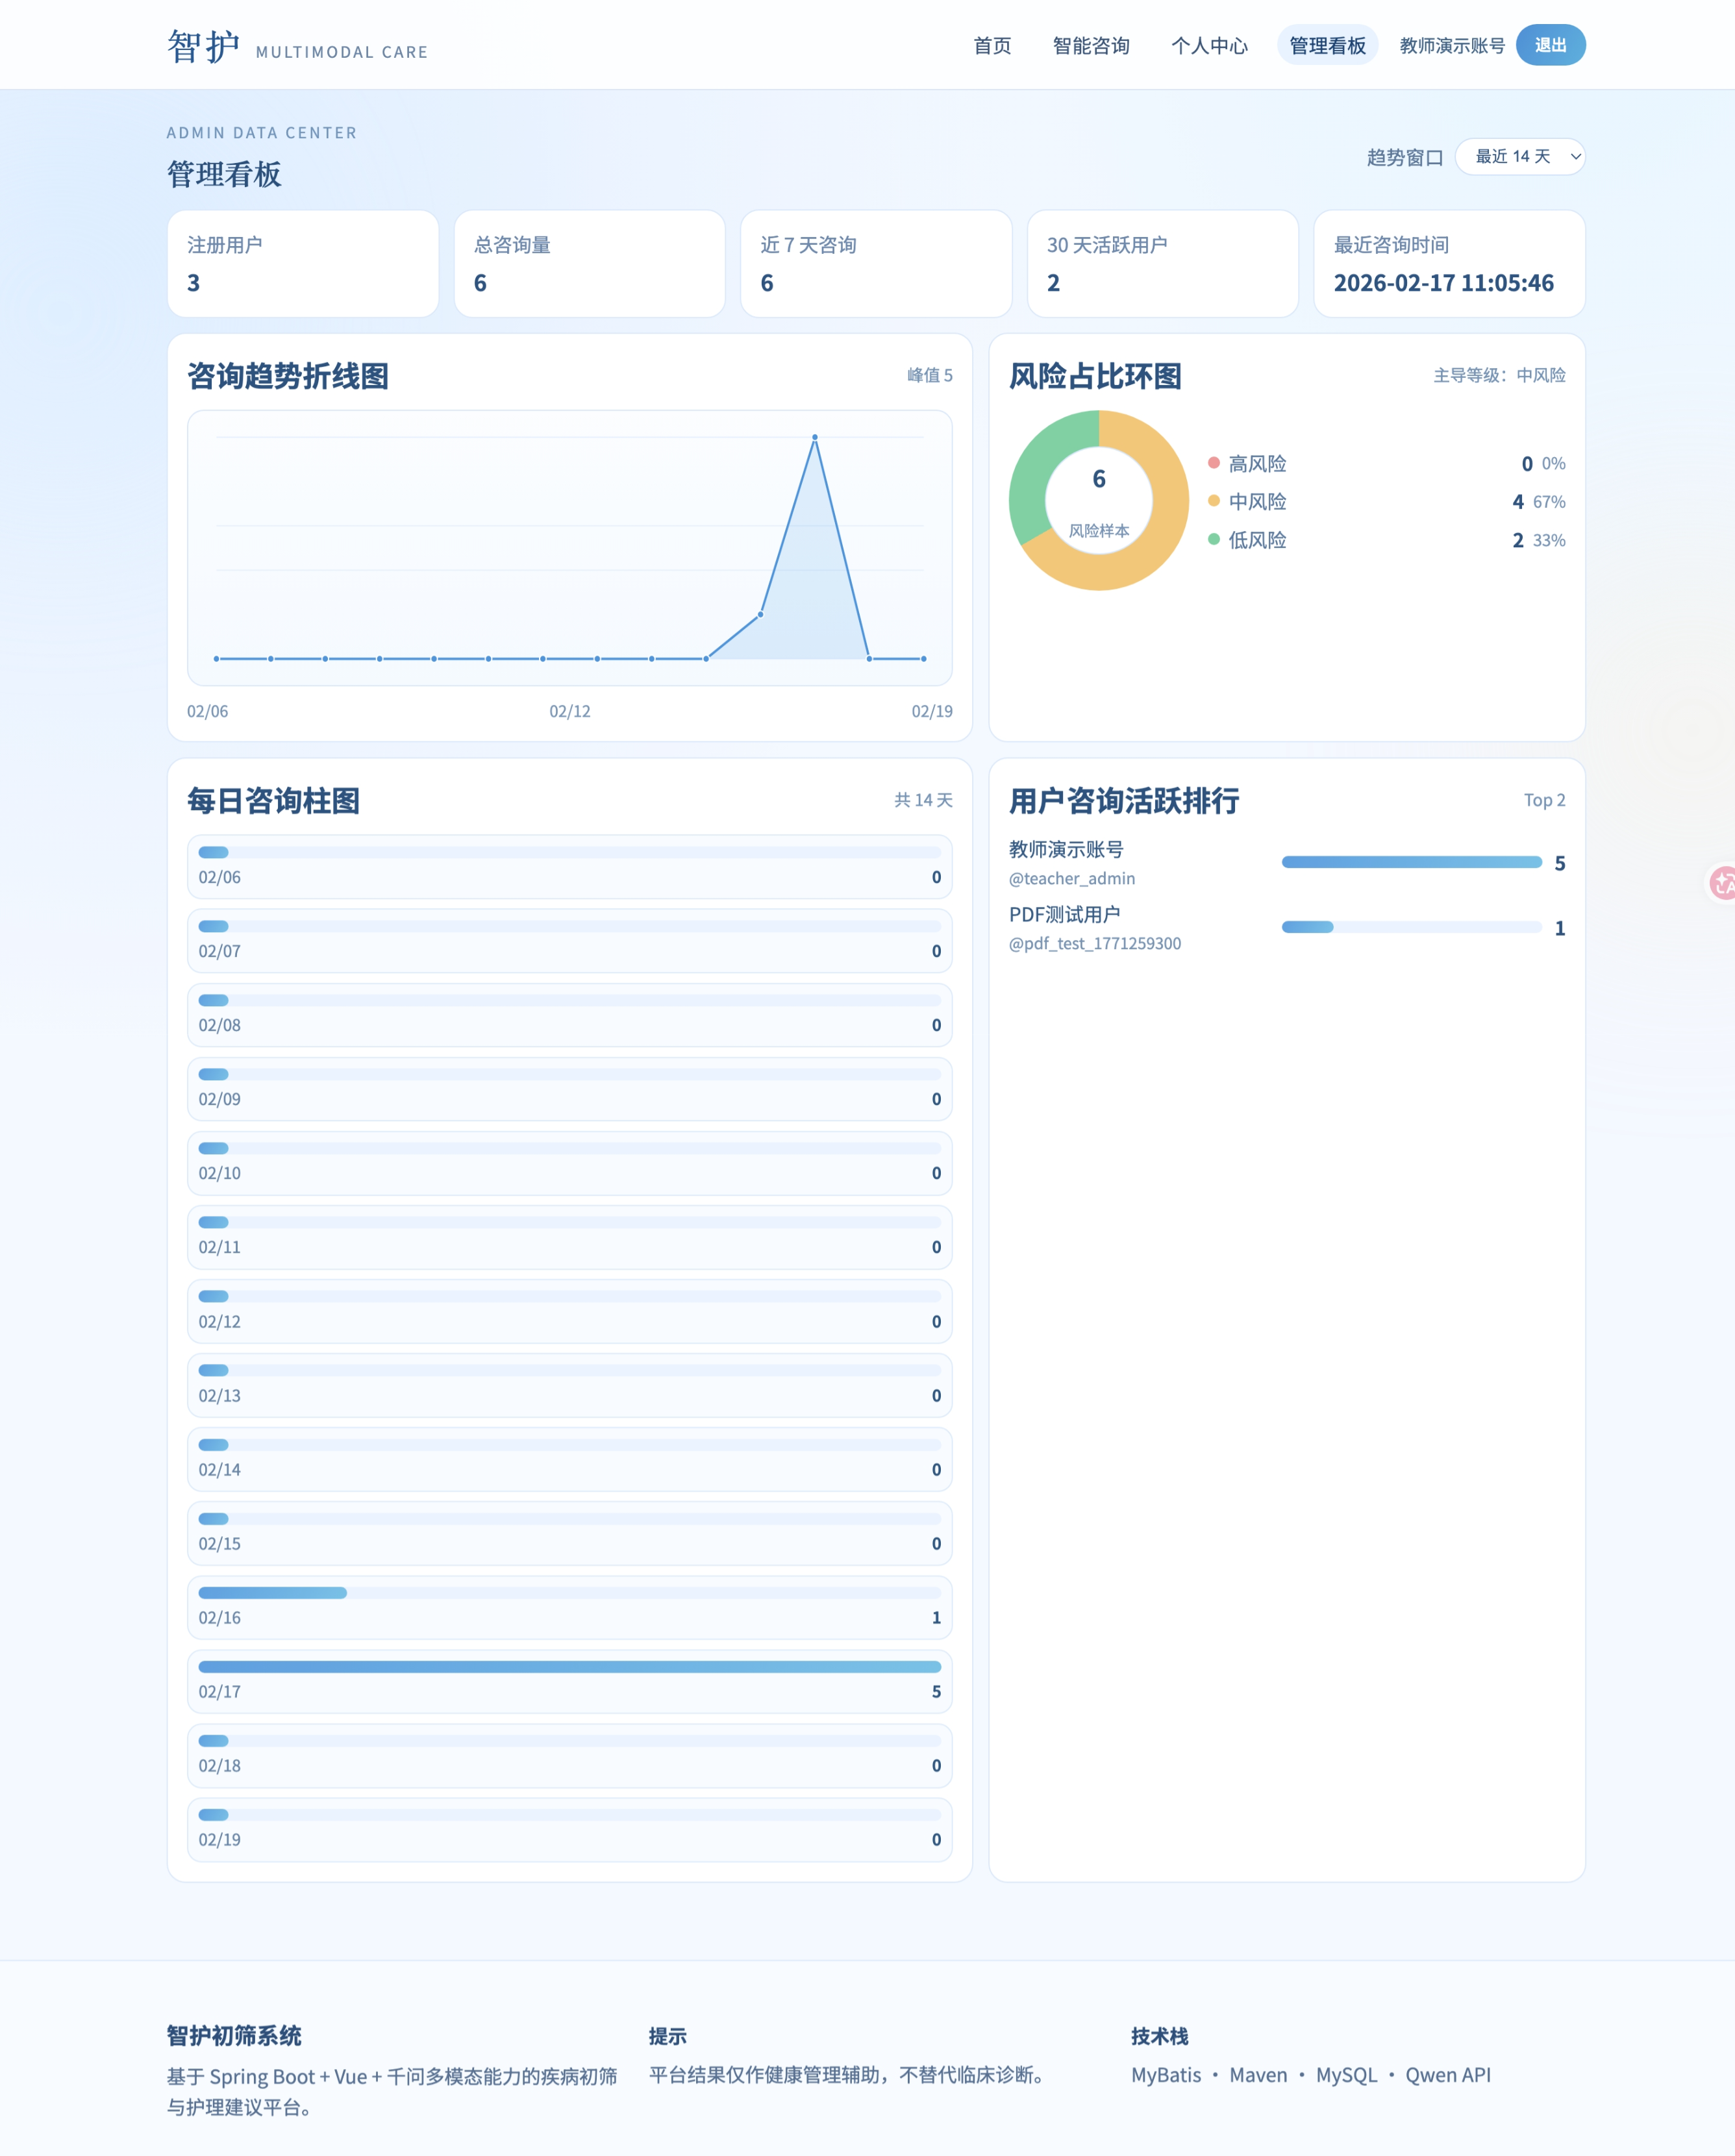Viewport: 1735px width, 2156px height.
Task: Select the 管理看板 nav tab
Action: [x=1327, y=46]
